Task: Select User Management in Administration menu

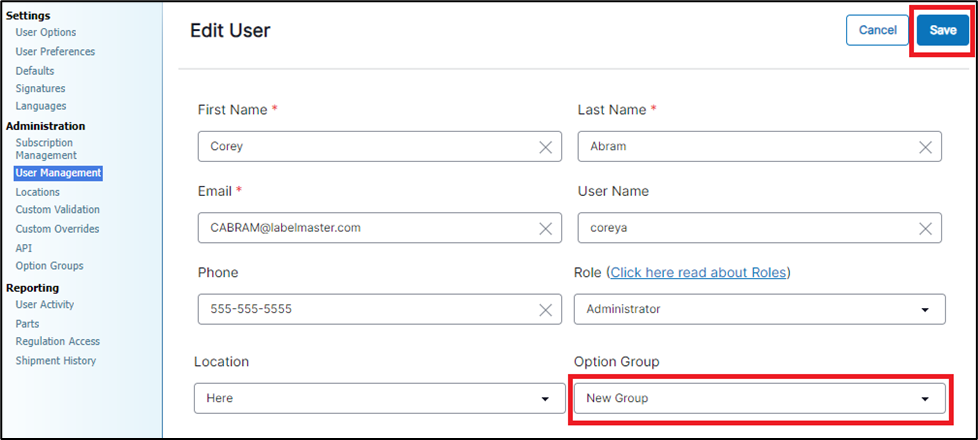Action: [x=58, y=173]
